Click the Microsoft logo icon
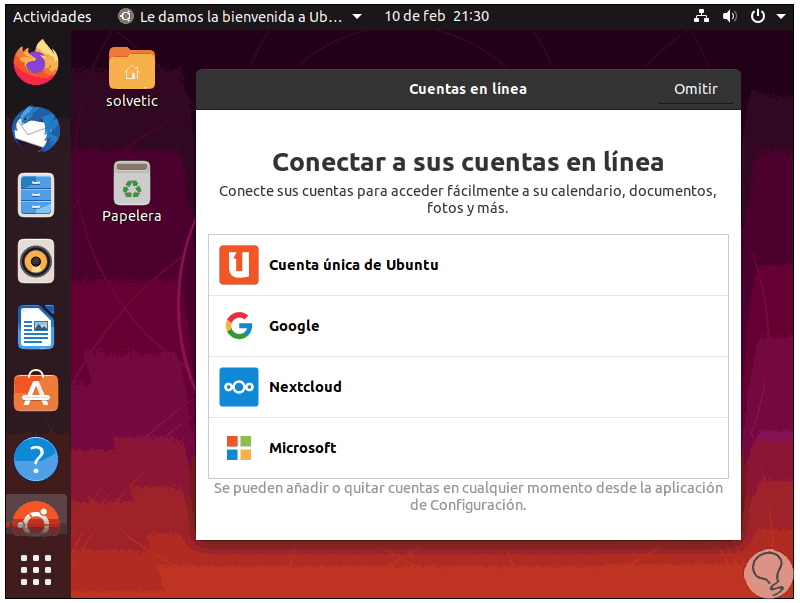 (x=239, y=447)
